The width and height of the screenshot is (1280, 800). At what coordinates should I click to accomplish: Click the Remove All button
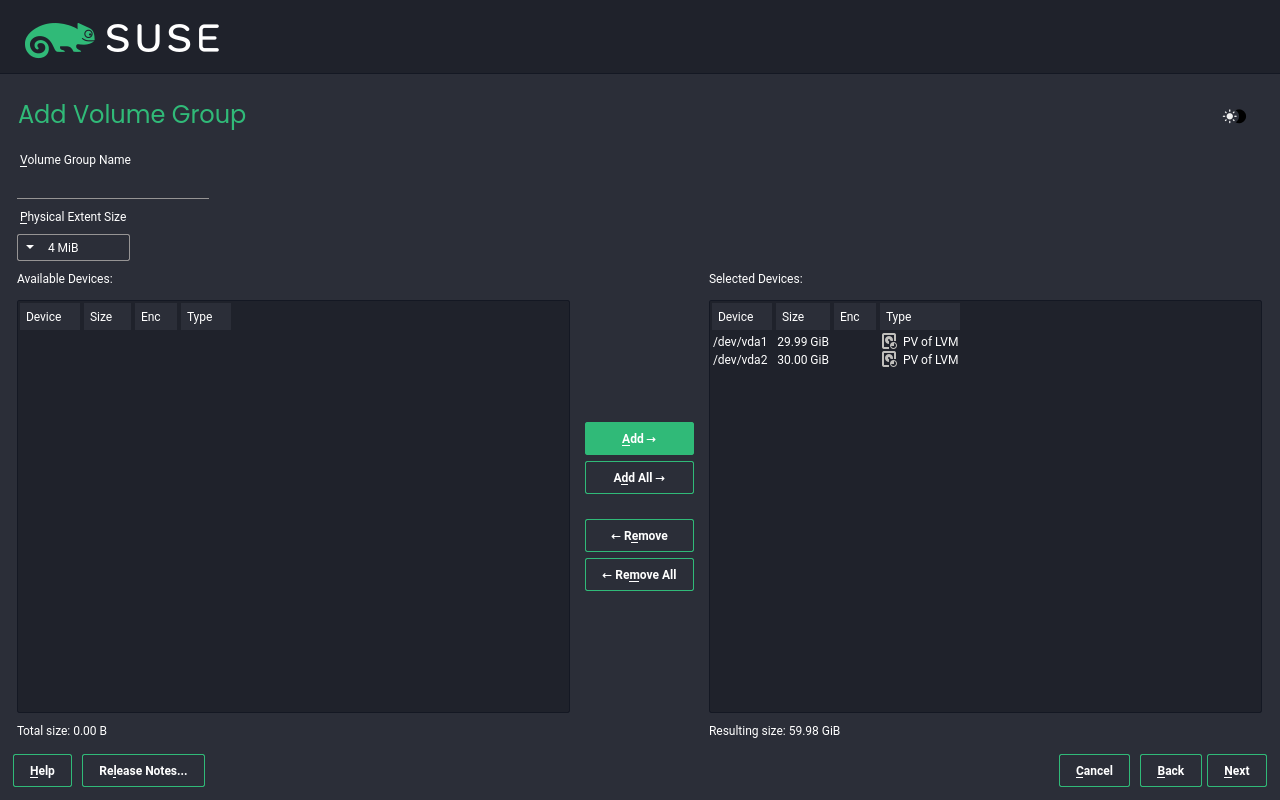[x=639, y=575]
